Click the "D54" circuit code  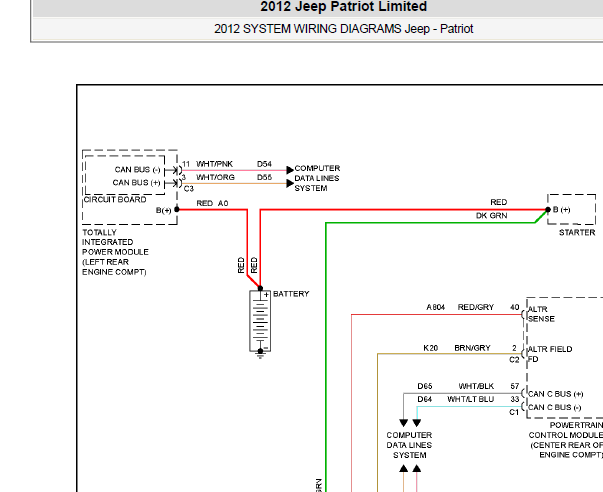[264, 164]
